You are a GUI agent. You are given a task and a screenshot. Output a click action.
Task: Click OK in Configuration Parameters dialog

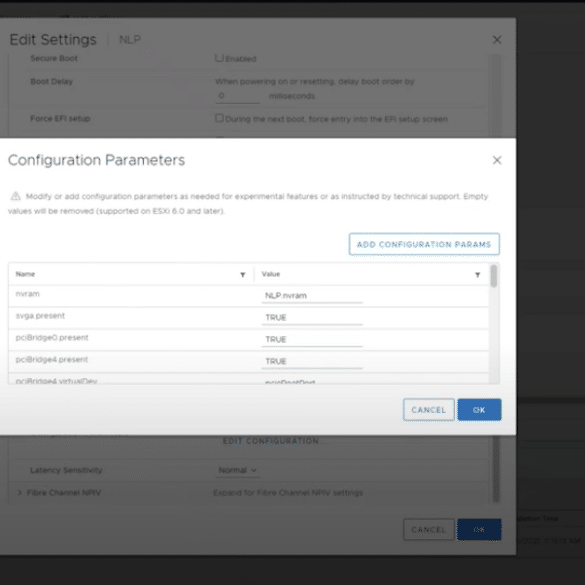tap(479, 410)
